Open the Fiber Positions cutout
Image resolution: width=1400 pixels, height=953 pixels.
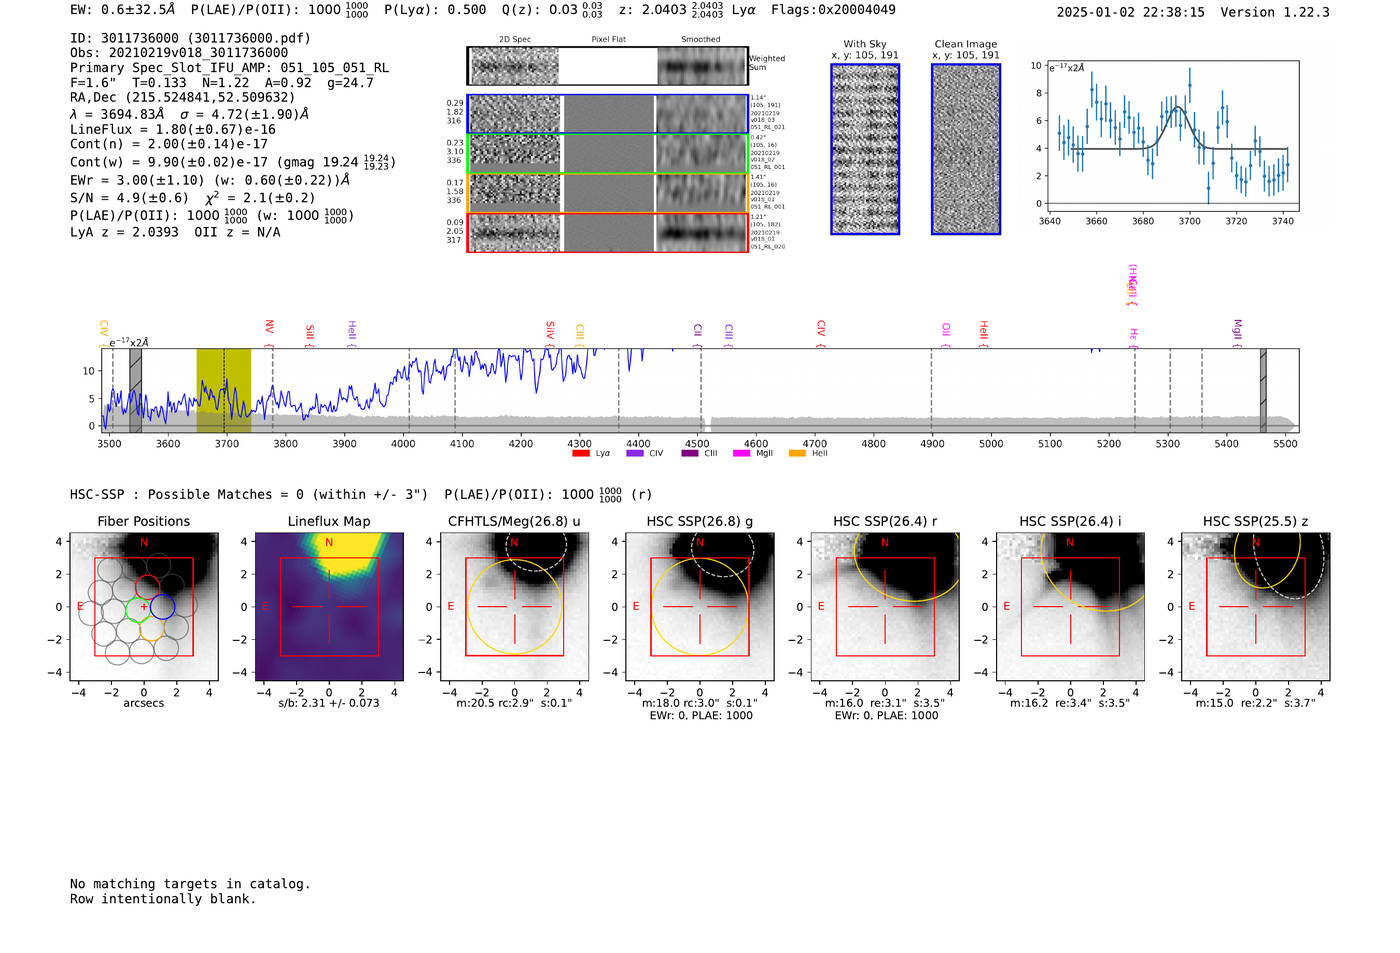pyautogui.click(x=143, y=606)
